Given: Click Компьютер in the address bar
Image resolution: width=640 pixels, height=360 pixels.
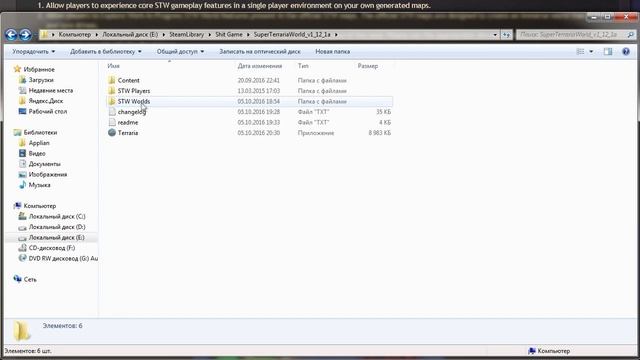Looking at the screenshot, I should coord(75,35).
